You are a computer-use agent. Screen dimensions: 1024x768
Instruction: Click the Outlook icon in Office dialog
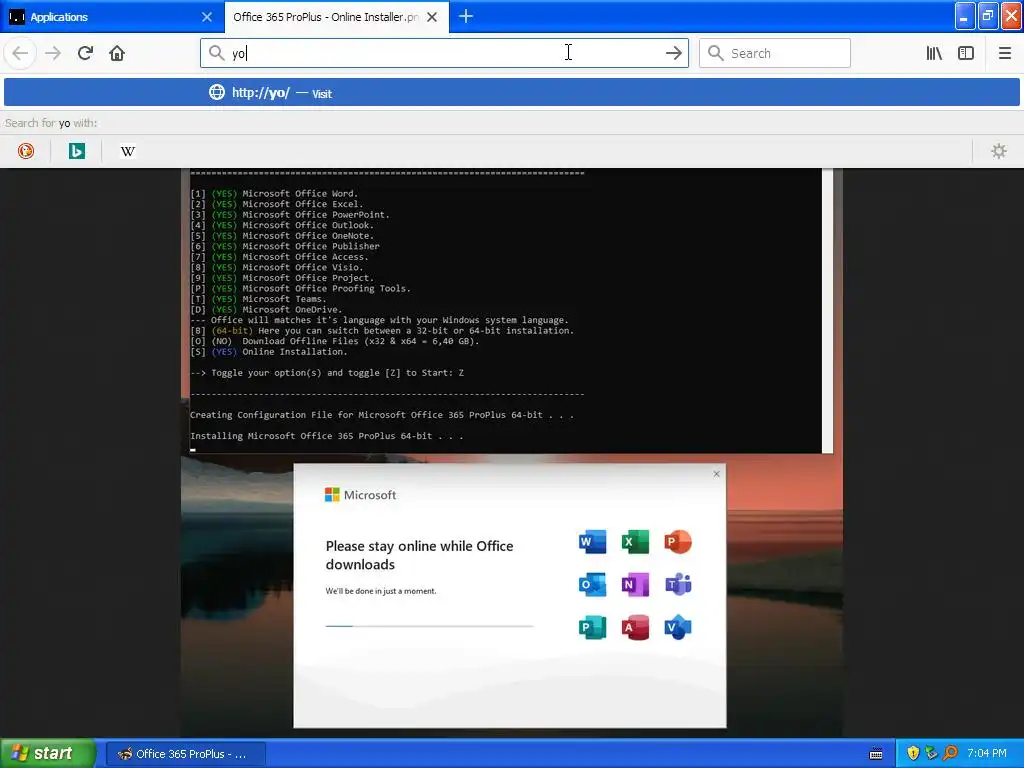[592, 584]
